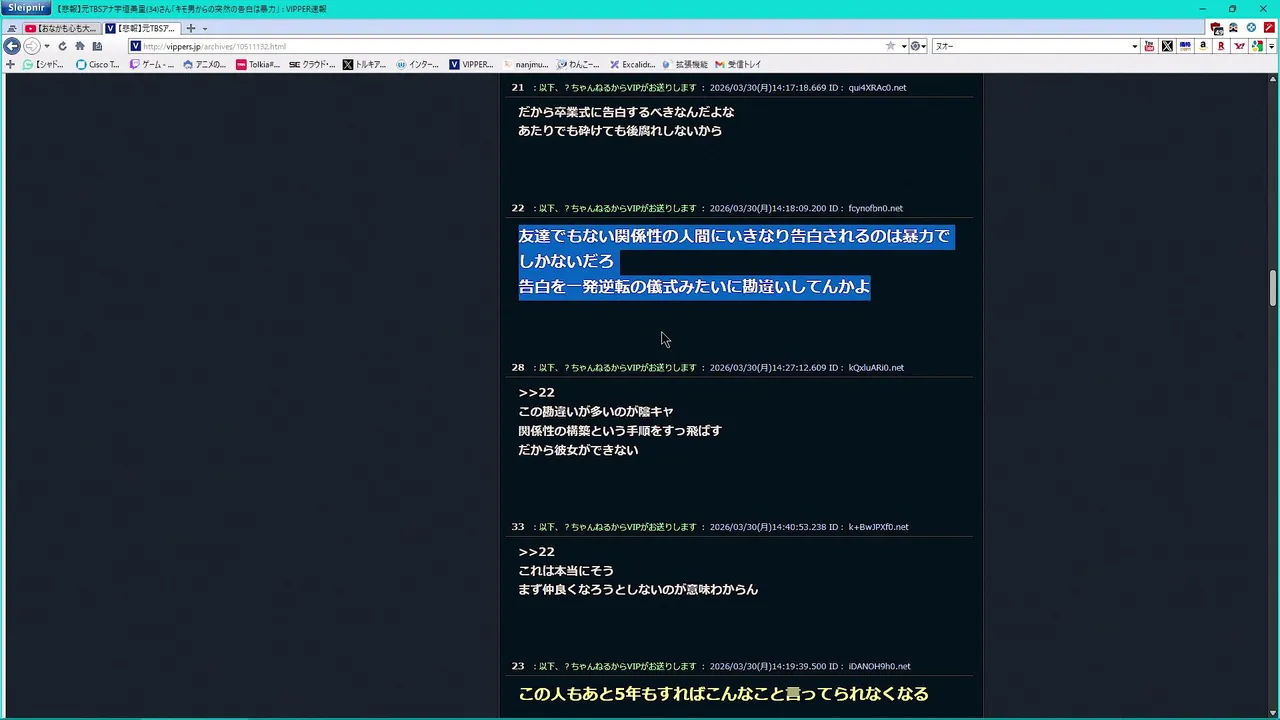Open the クラウド bookmark

tap(312, 64)
